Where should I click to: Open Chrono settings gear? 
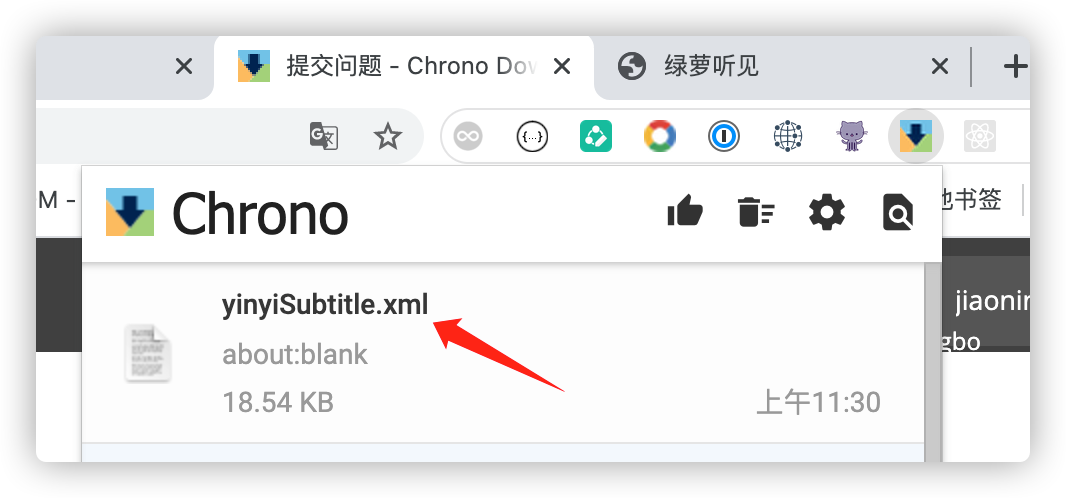click(827, 212)
